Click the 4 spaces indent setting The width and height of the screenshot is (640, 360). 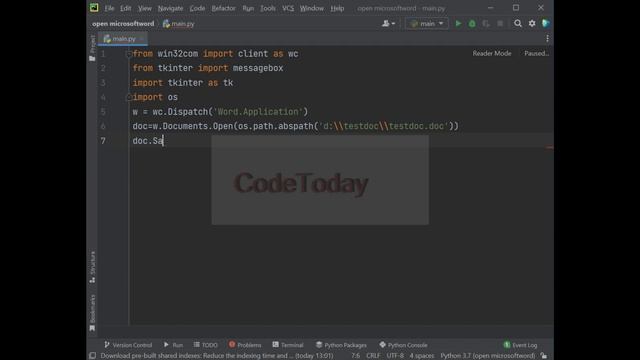(422, 356)
